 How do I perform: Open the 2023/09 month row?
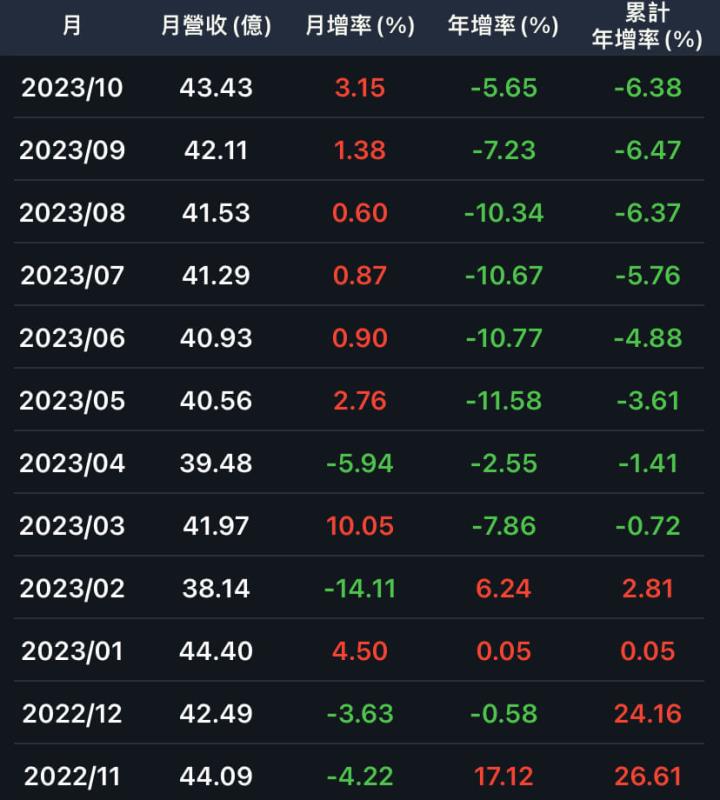tap(72, 150)
